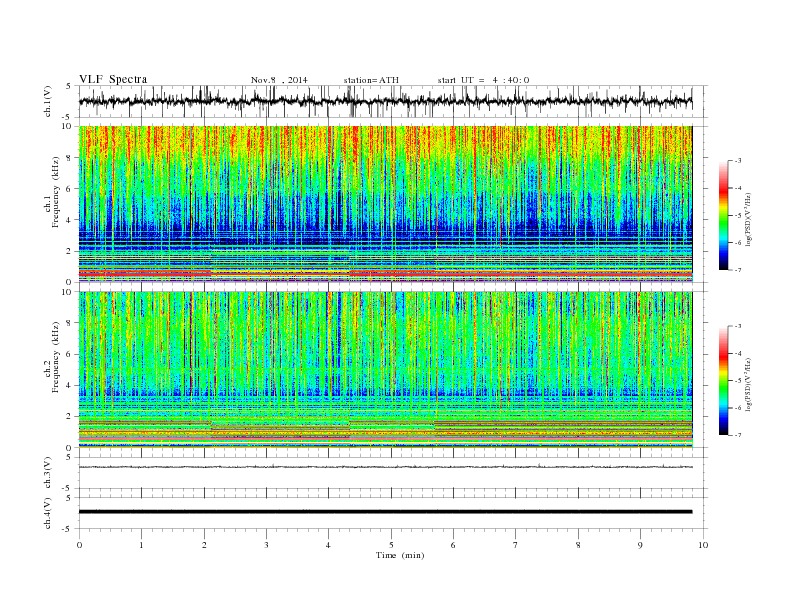Screen dimensions: 792x612
Task: Click the "2" kHz tick on ch.1 frequency axis
Action: click(69, 251)
